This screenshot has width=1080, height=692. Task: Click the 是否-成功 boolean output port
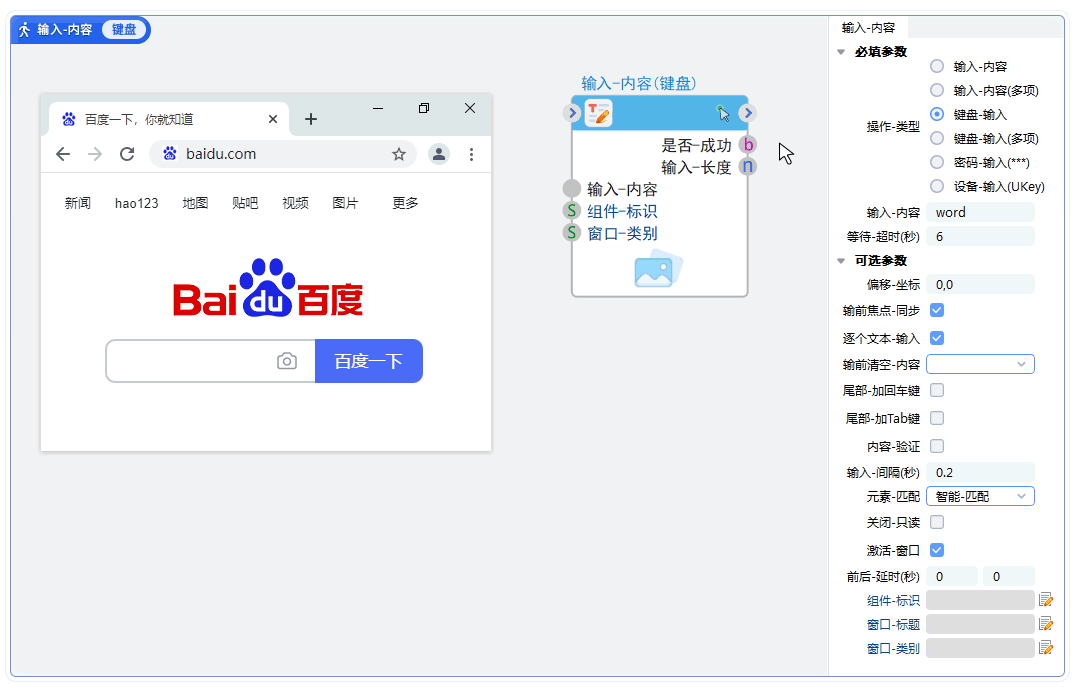[748, 145]
